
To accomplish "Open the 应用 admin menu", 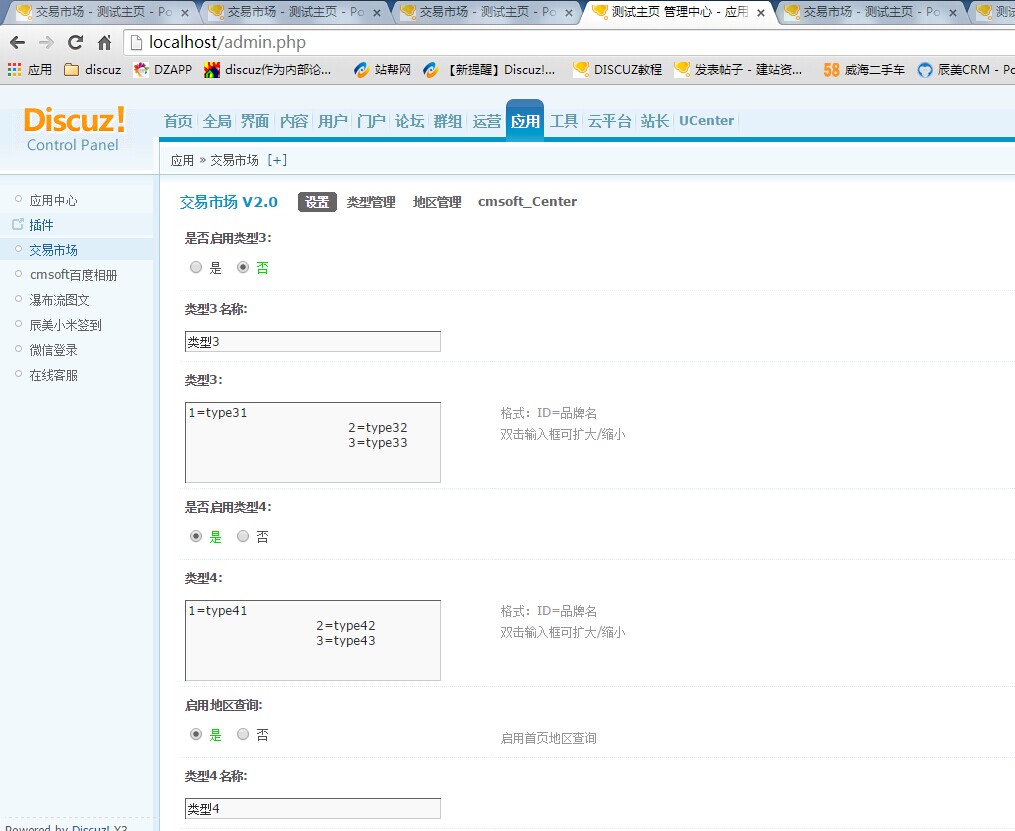I will point(525,121).
